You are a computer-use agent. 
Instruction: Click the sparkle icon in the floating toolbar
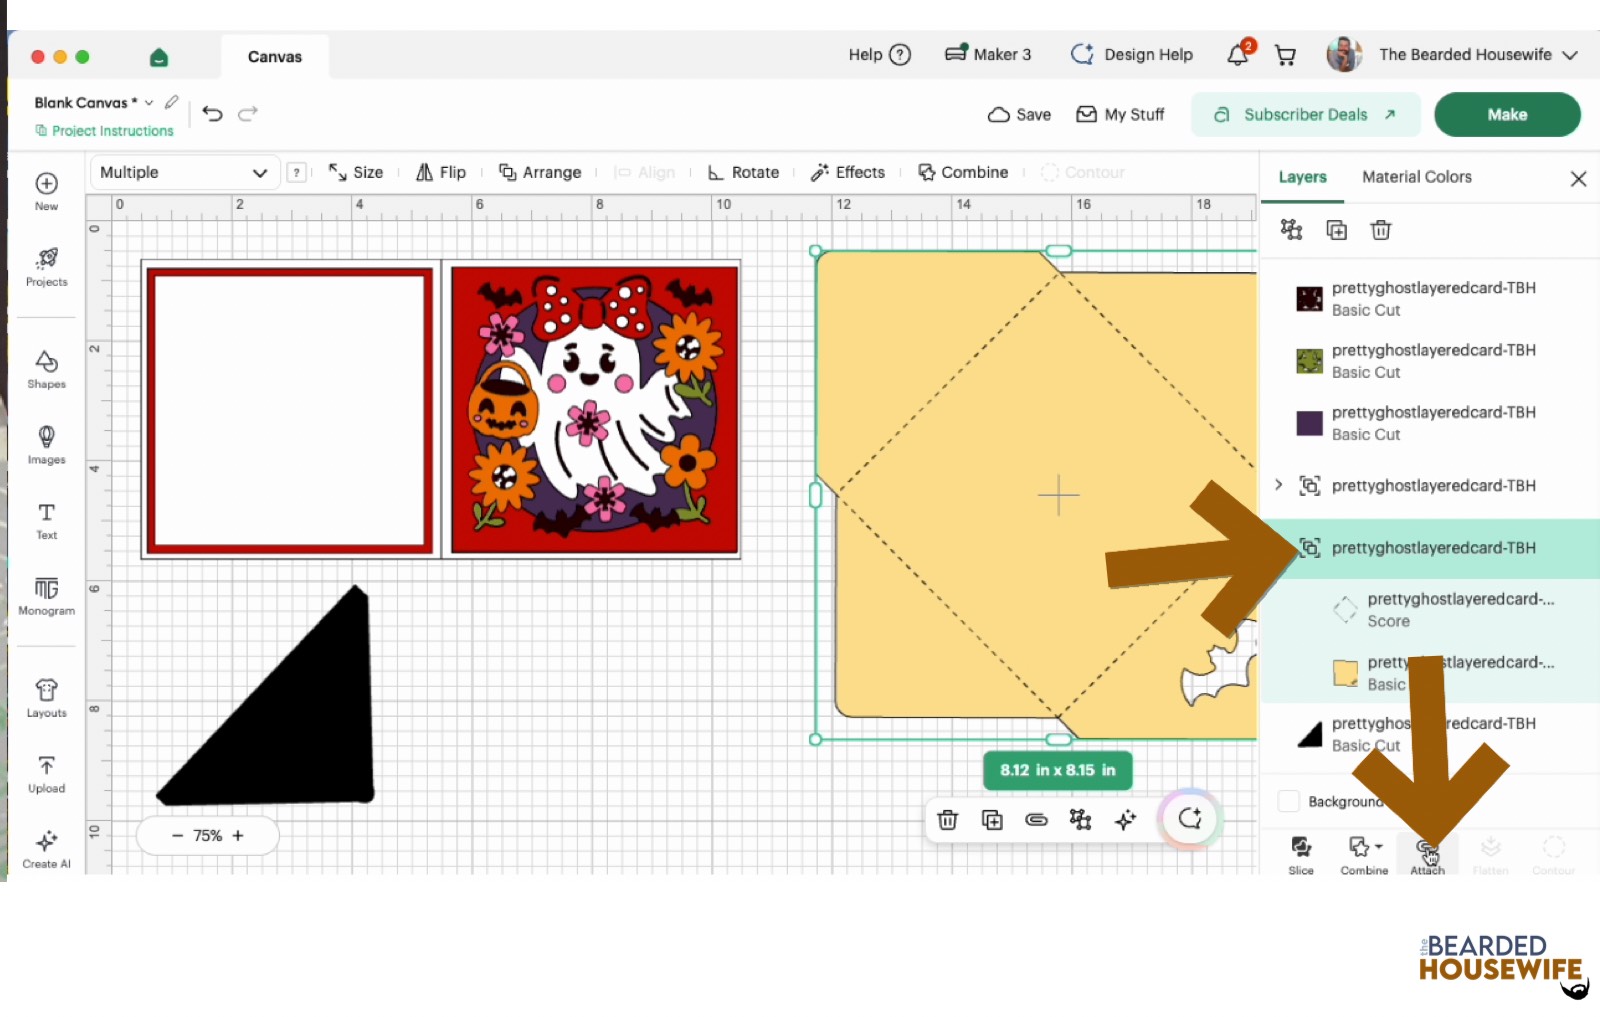pos(1125,820)
